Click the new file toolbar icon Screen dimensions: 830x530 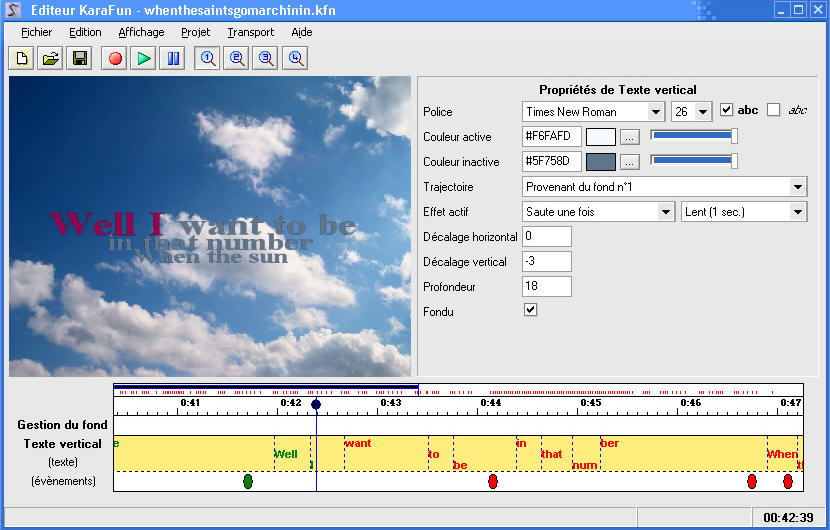(21, 59)
